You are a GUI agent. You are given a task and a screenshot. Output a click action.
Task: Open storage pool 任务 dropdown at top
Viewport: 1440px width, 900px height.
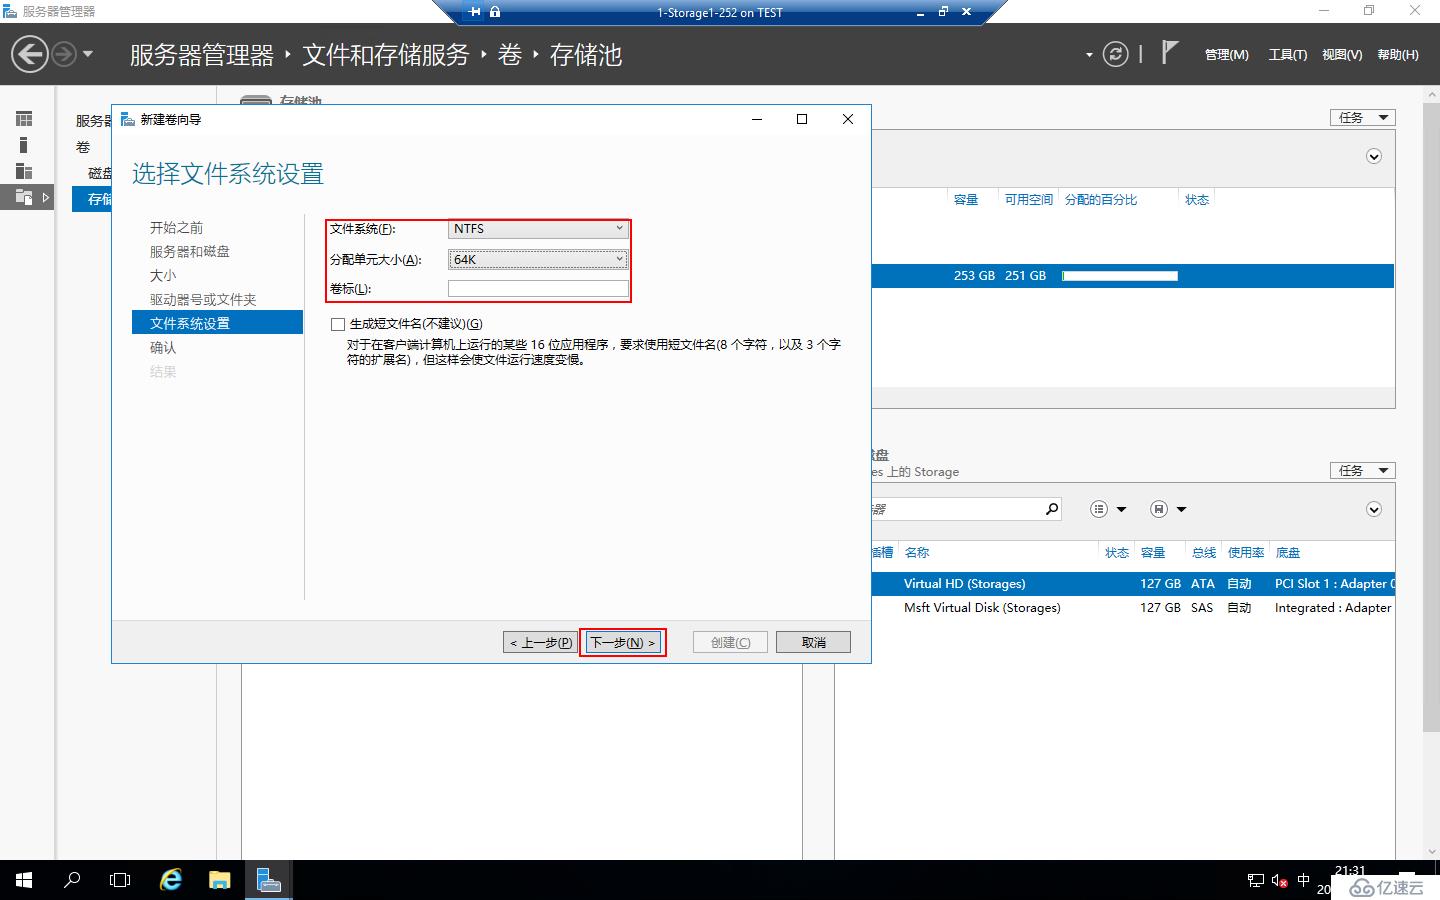pyautogui.click(x=1362, y=117)
